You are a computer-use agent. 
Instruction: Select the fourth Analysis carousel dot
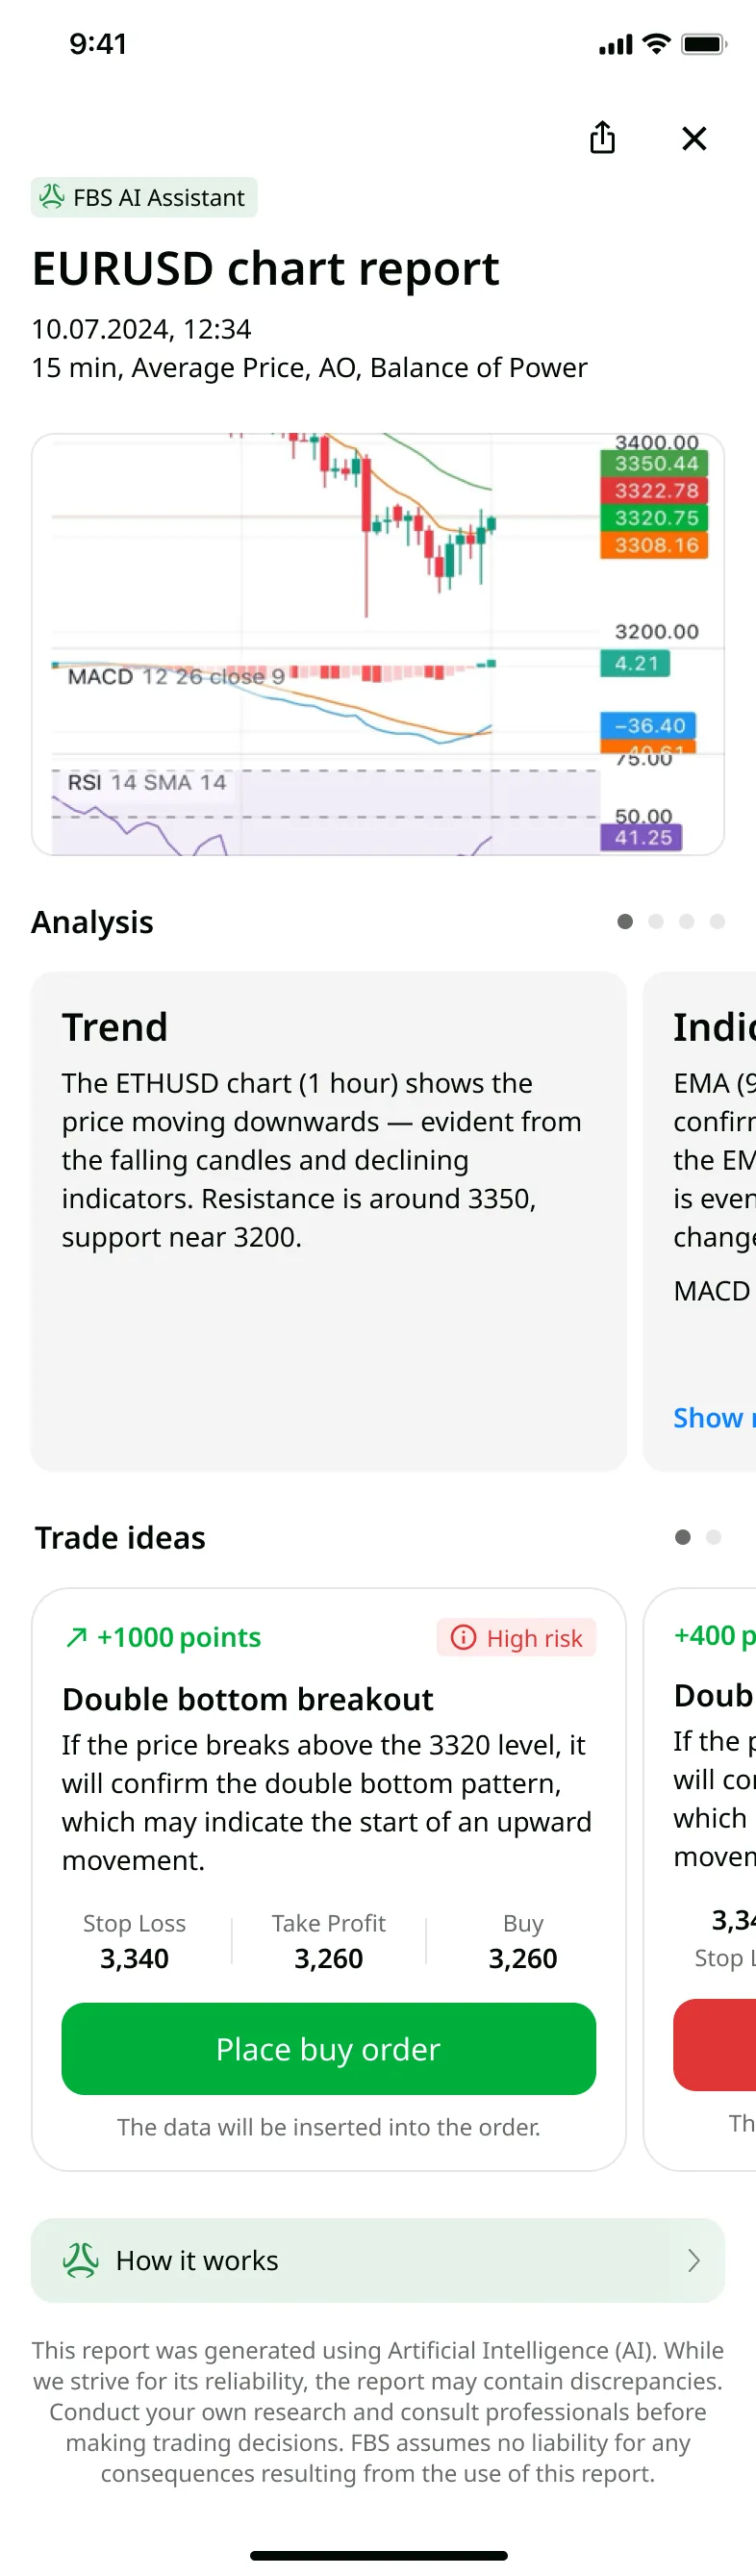point(717,921)
